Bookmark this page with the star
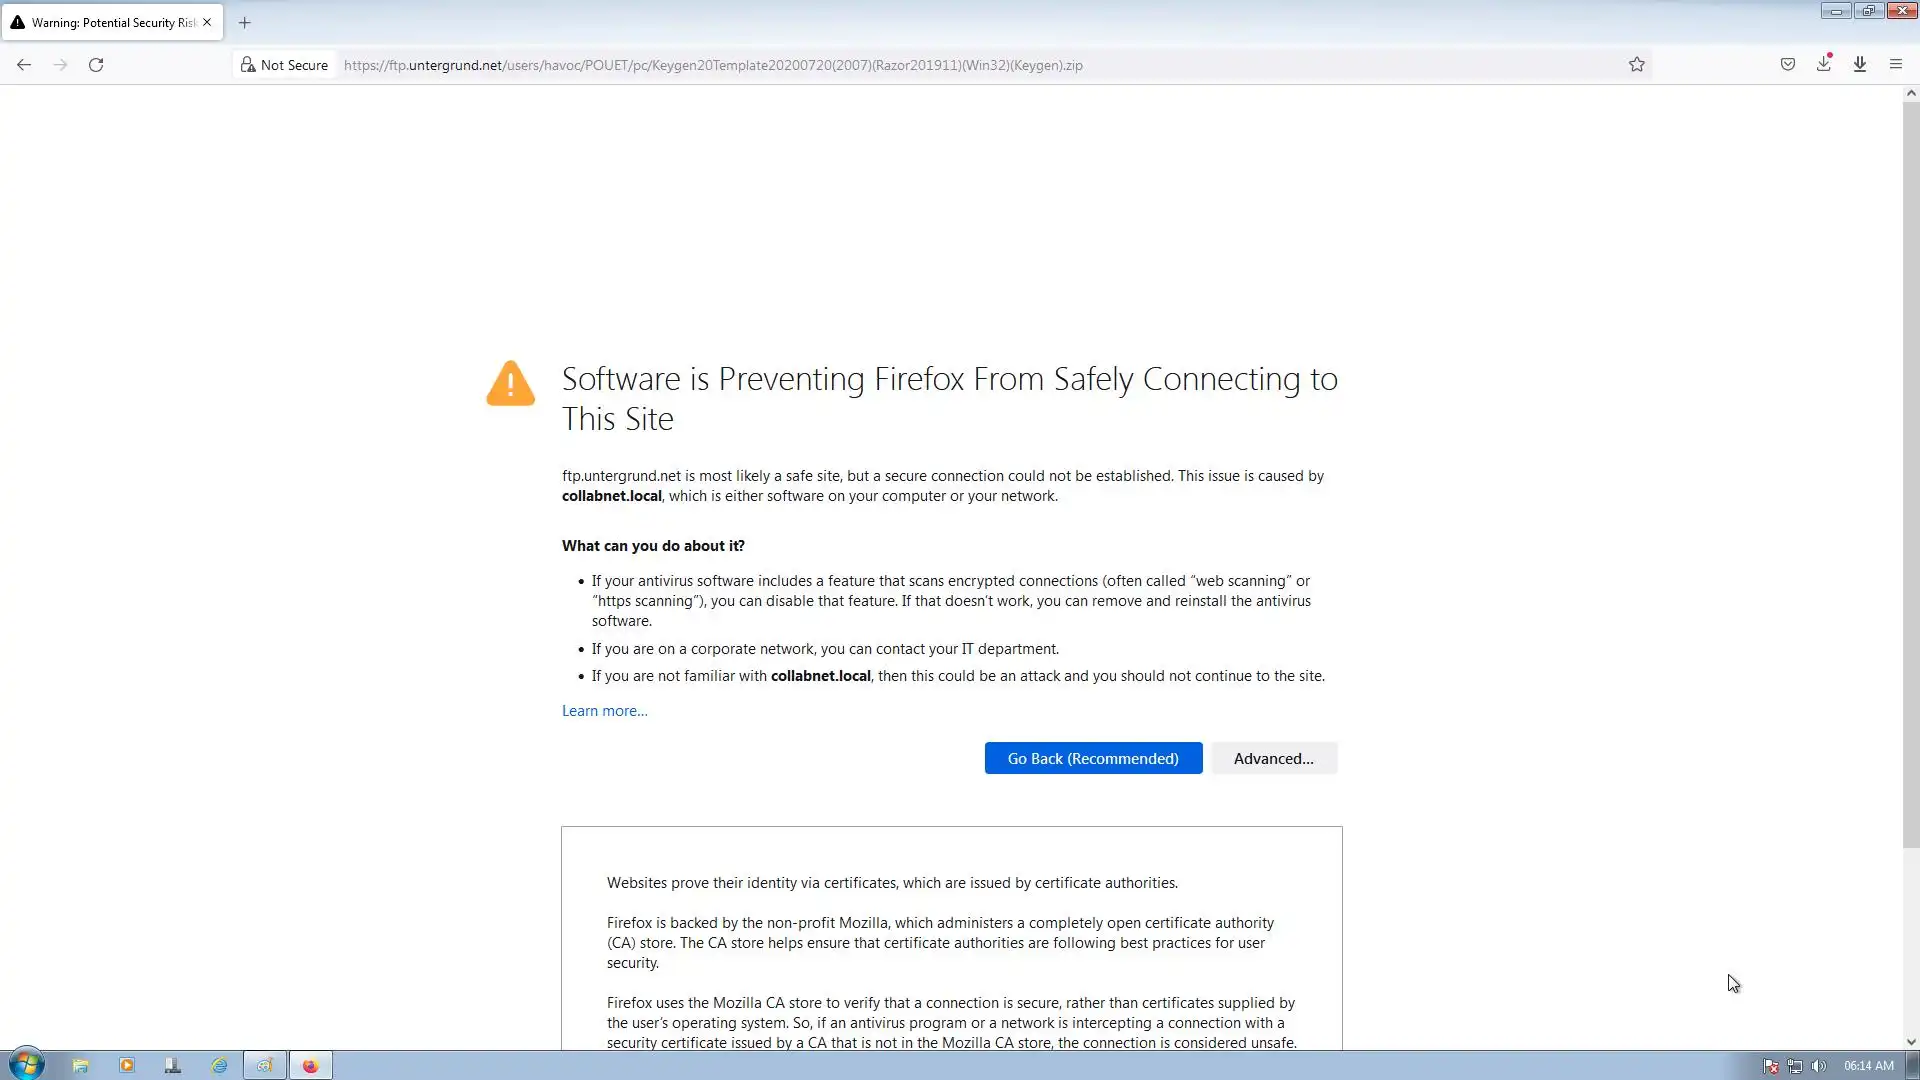This screenshot has width=1920, height=1080. pos(1636,65)
